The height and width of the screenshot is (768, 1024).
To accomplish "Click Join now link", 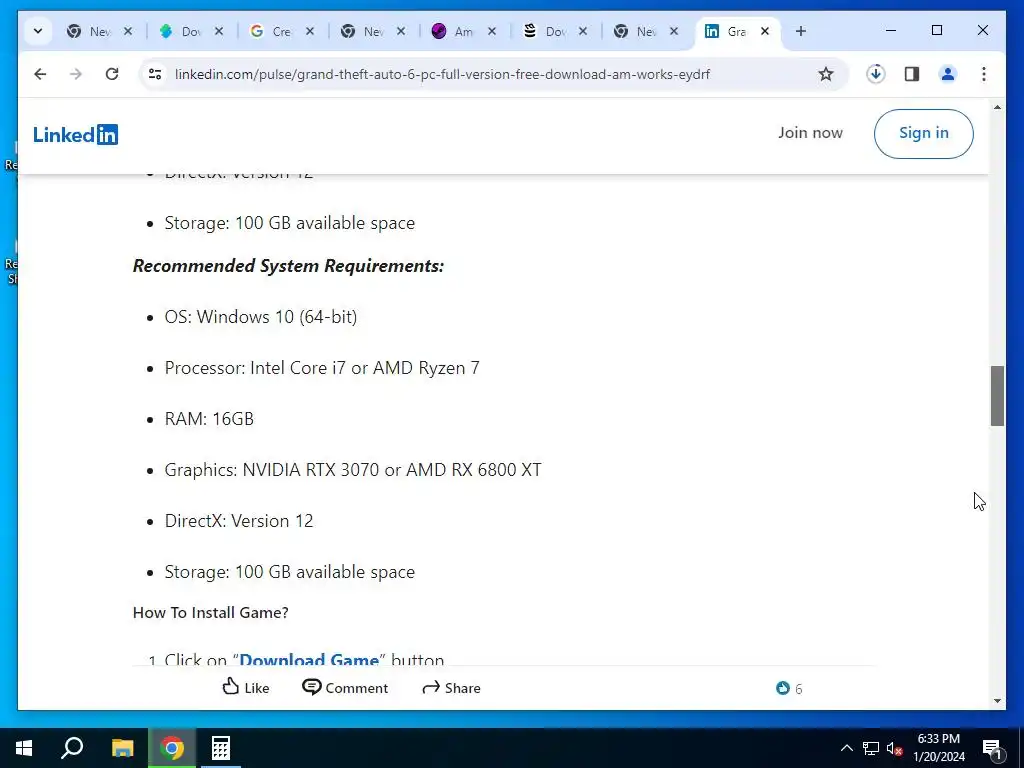I will point(810,133).
